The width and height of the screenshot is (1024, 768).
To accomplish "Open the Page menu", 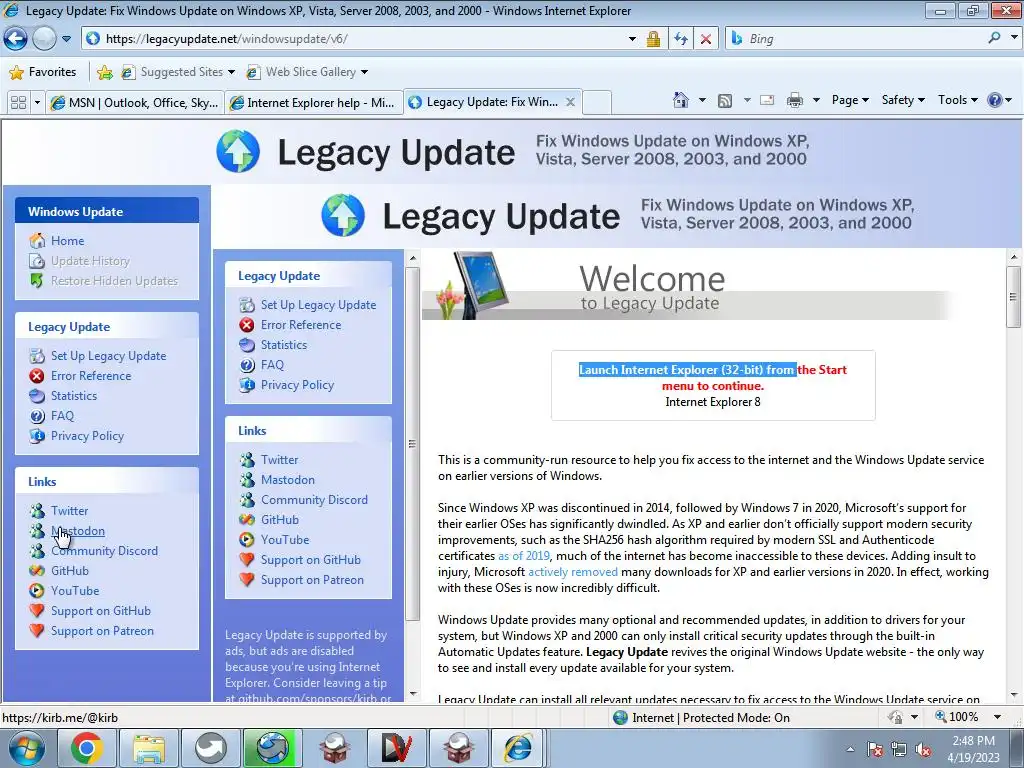I will [850, 100].
